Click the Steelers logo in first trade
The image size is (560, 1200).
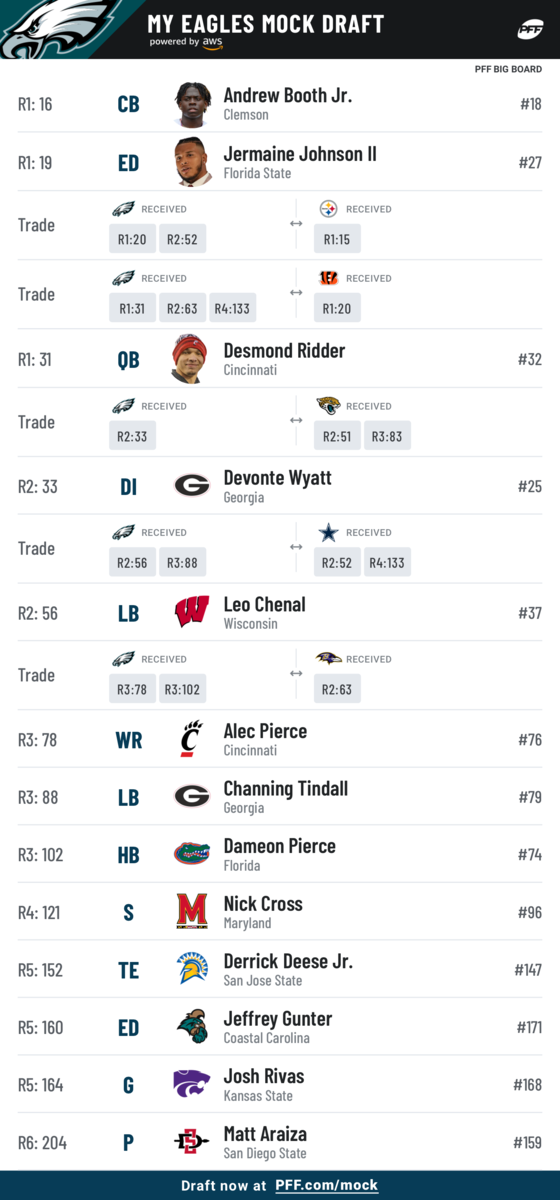pos(328,209)
